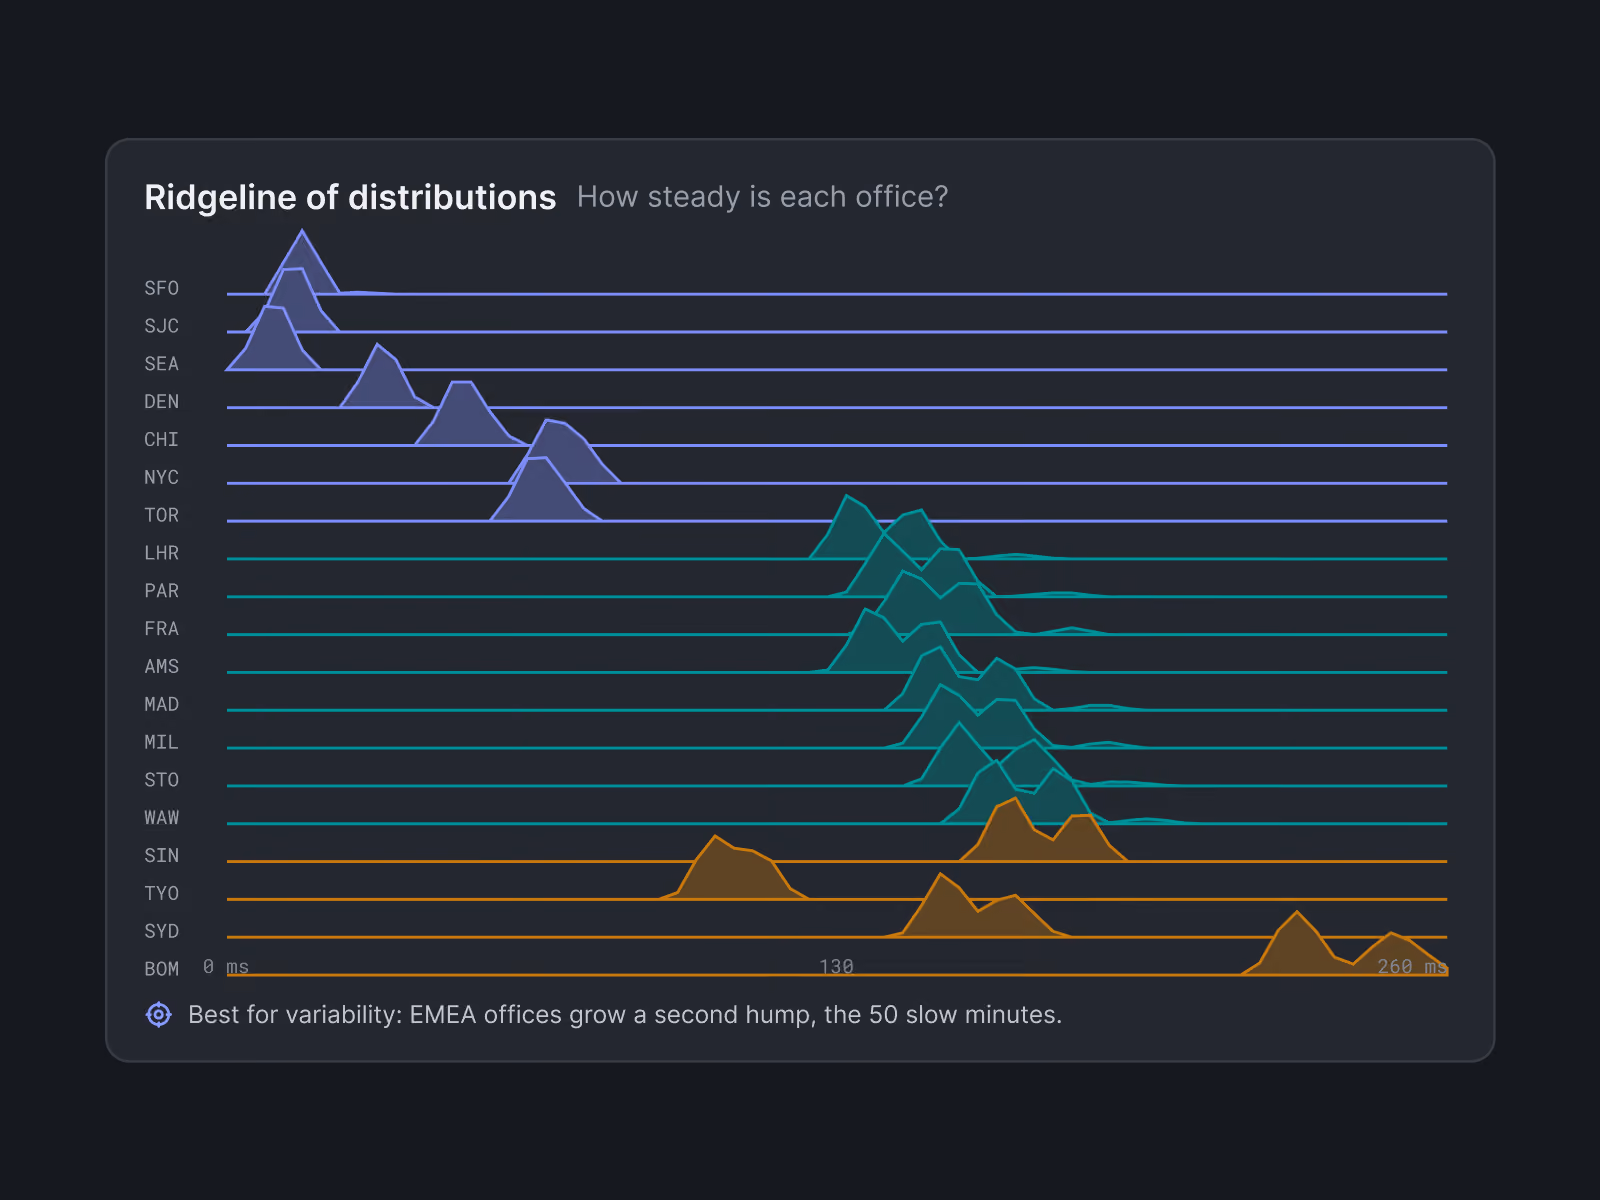The height and width of the screenshot is (1200, 1600).
Task: Click the TYO orange distribution hump
Action: (734, 872)
